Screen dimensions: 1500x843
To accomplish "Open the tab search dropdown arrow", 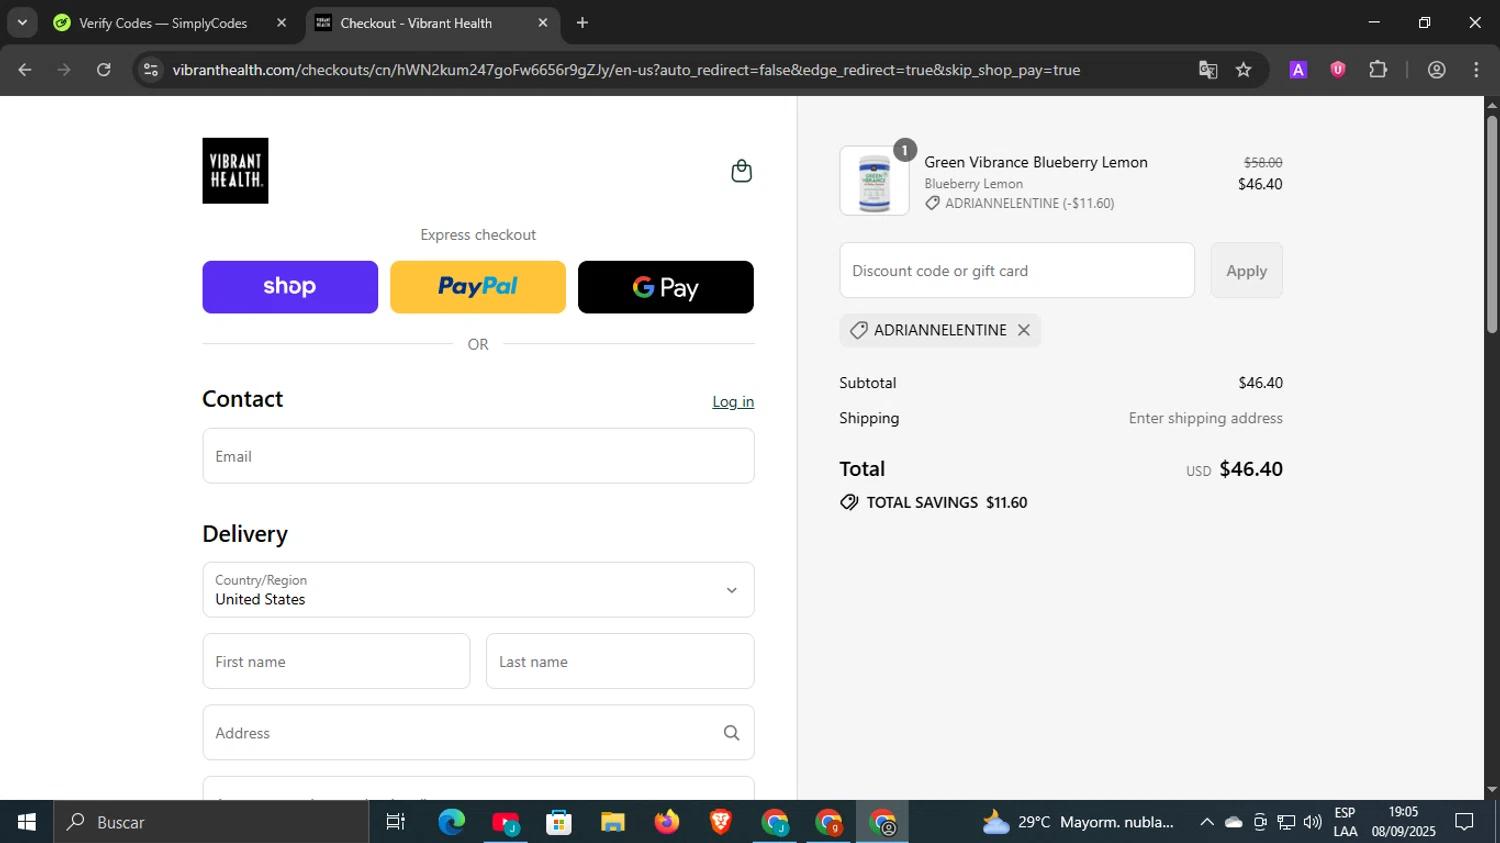I will coord(22,23).
